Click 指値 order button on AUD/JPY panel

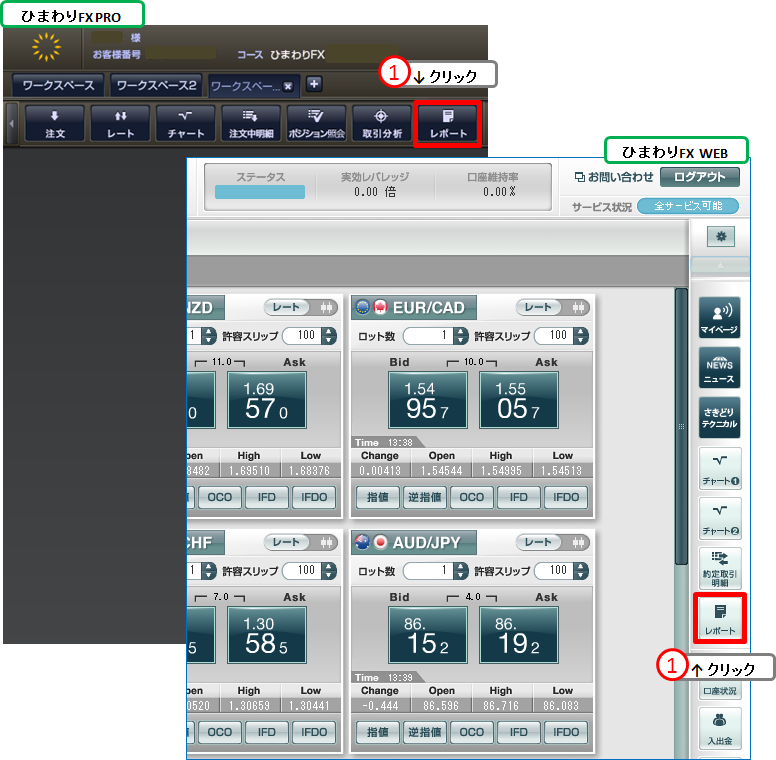[378, 732]
